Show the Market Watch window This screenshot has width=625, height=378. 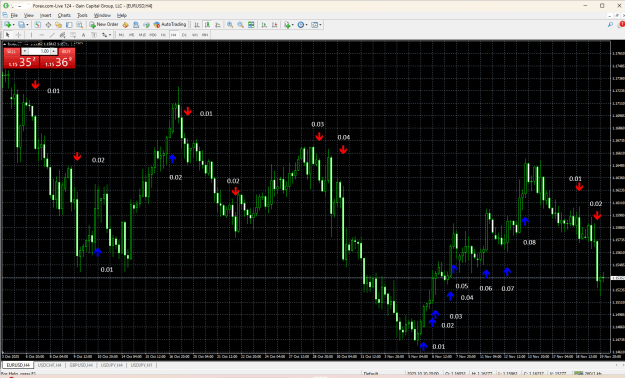point(37,25)
